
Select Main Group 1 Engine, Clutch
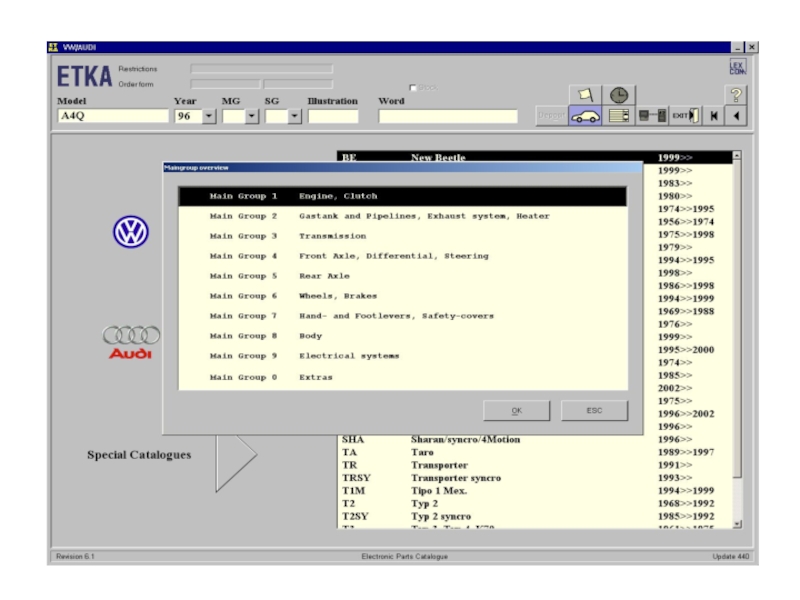(403, 196)
